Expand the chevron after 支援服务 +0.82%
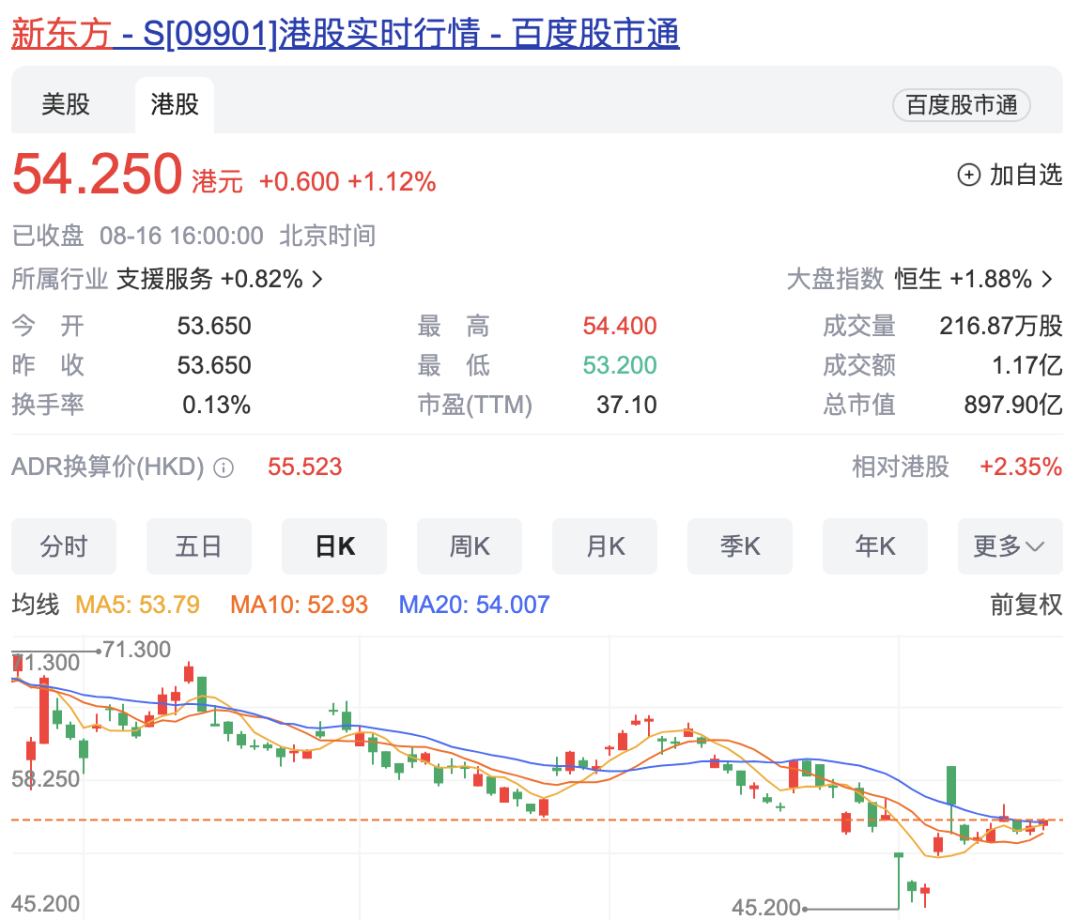 pyautogui.click(x=317, y=279)
